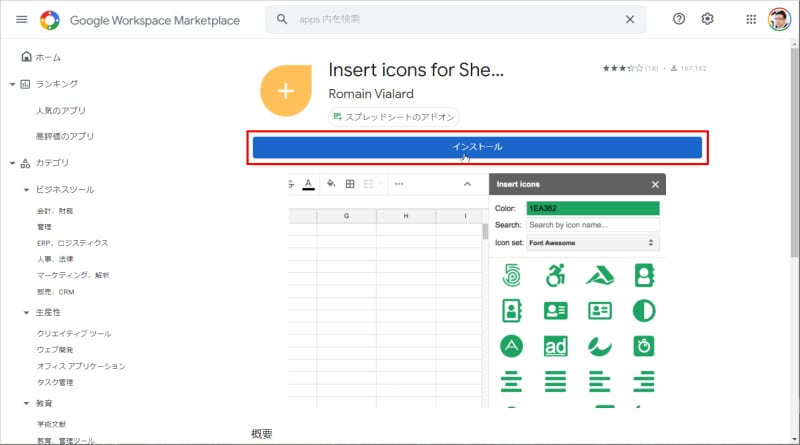
Task: Click column G header in preview
Action: [346, 216]
